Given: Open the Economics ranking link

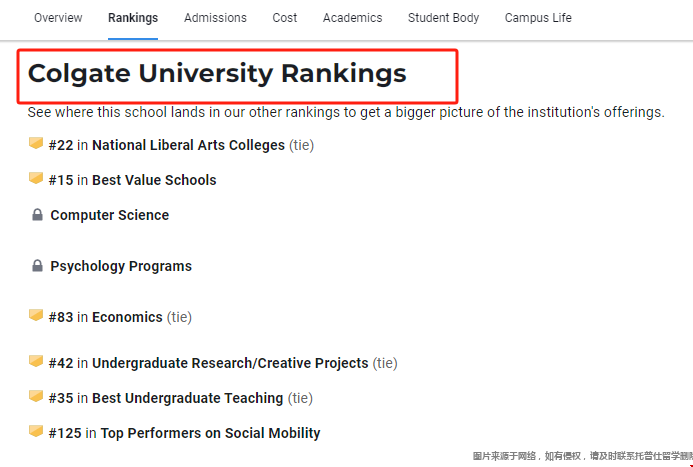Looking at the screenshot, I should (127, 317).
